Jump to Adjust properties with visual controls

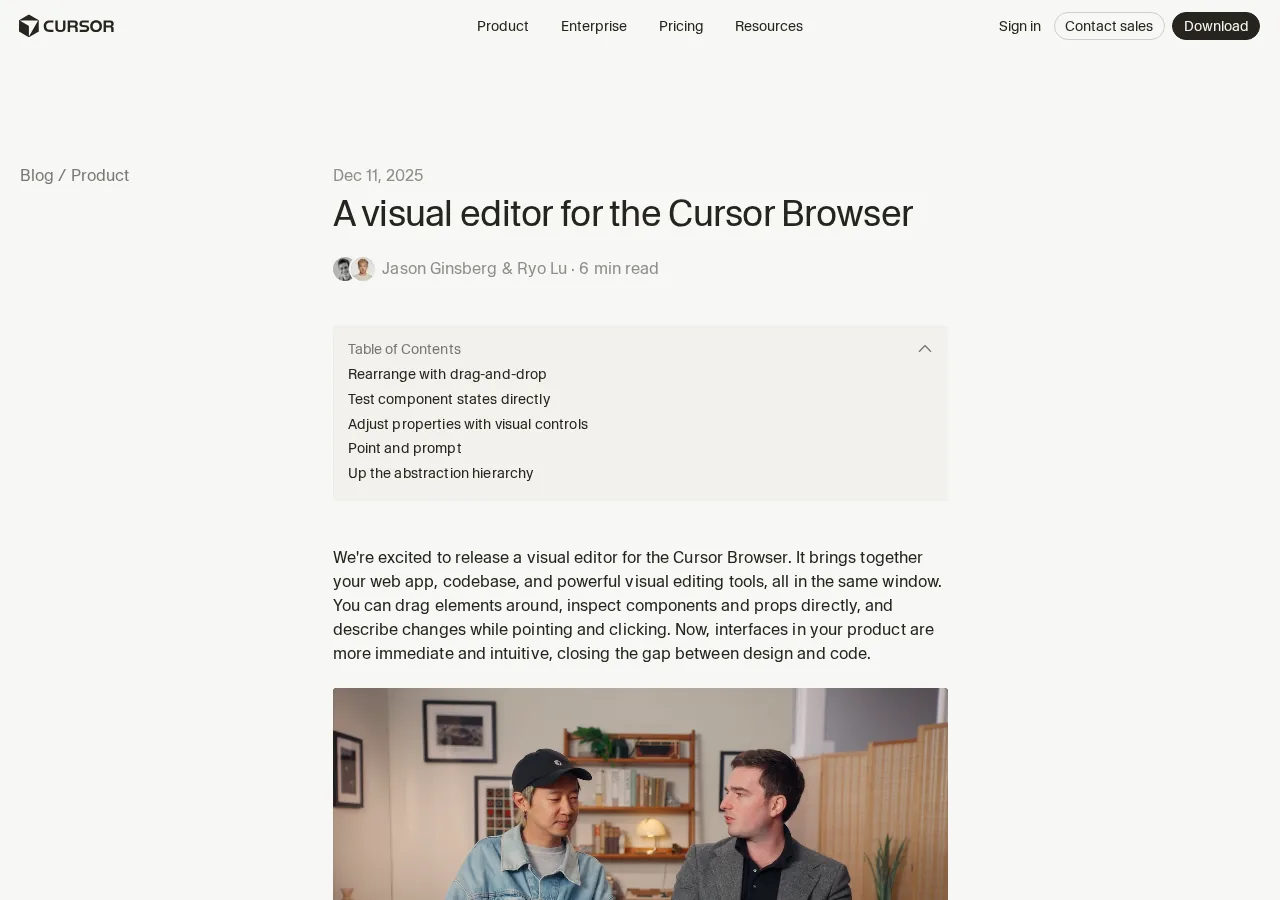tap(468, 424)
